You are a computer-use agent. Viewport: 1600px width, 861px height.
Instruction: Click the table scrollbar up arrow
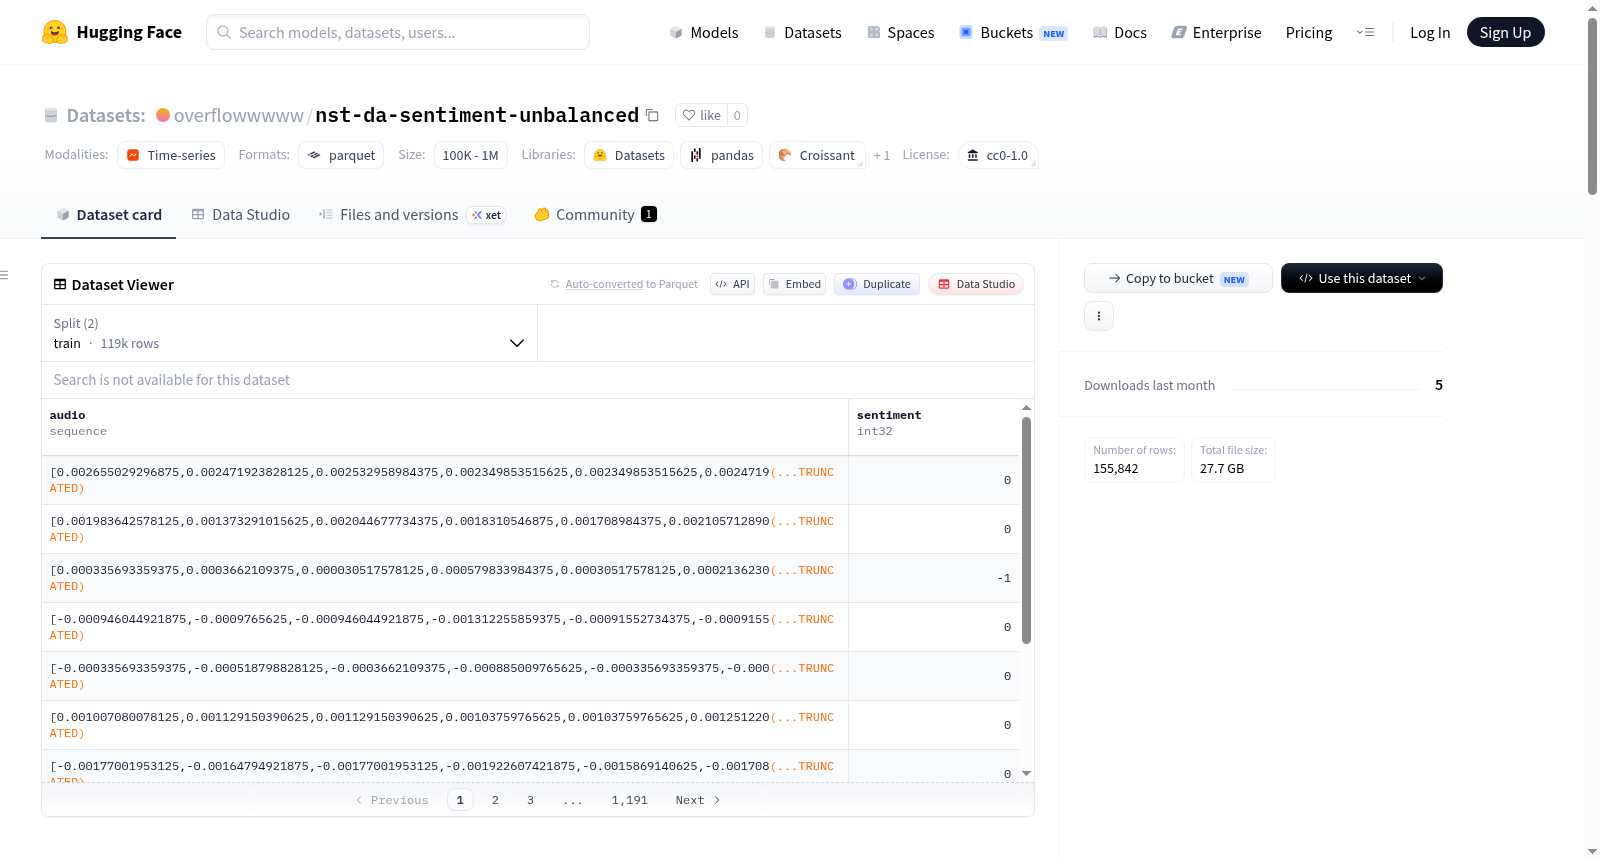click(1026, 408)
